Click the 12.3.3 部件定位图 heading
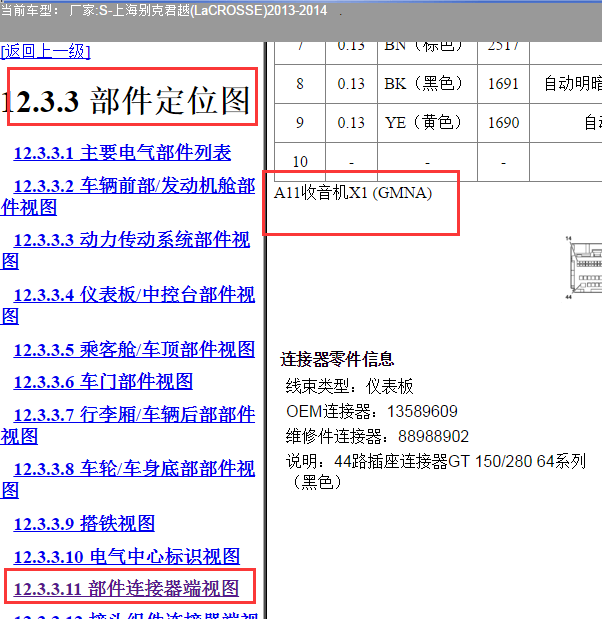Screen dimensions: 602x619 (126, 101)
